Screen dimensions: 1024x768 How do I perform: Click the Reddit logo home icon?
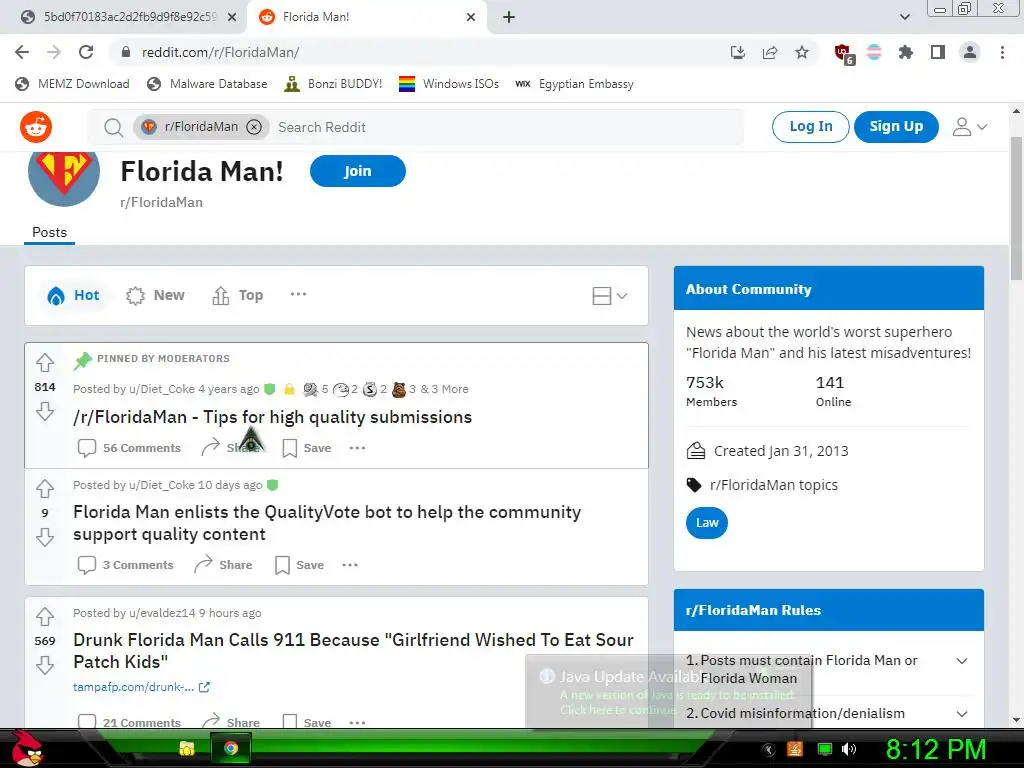36,127
